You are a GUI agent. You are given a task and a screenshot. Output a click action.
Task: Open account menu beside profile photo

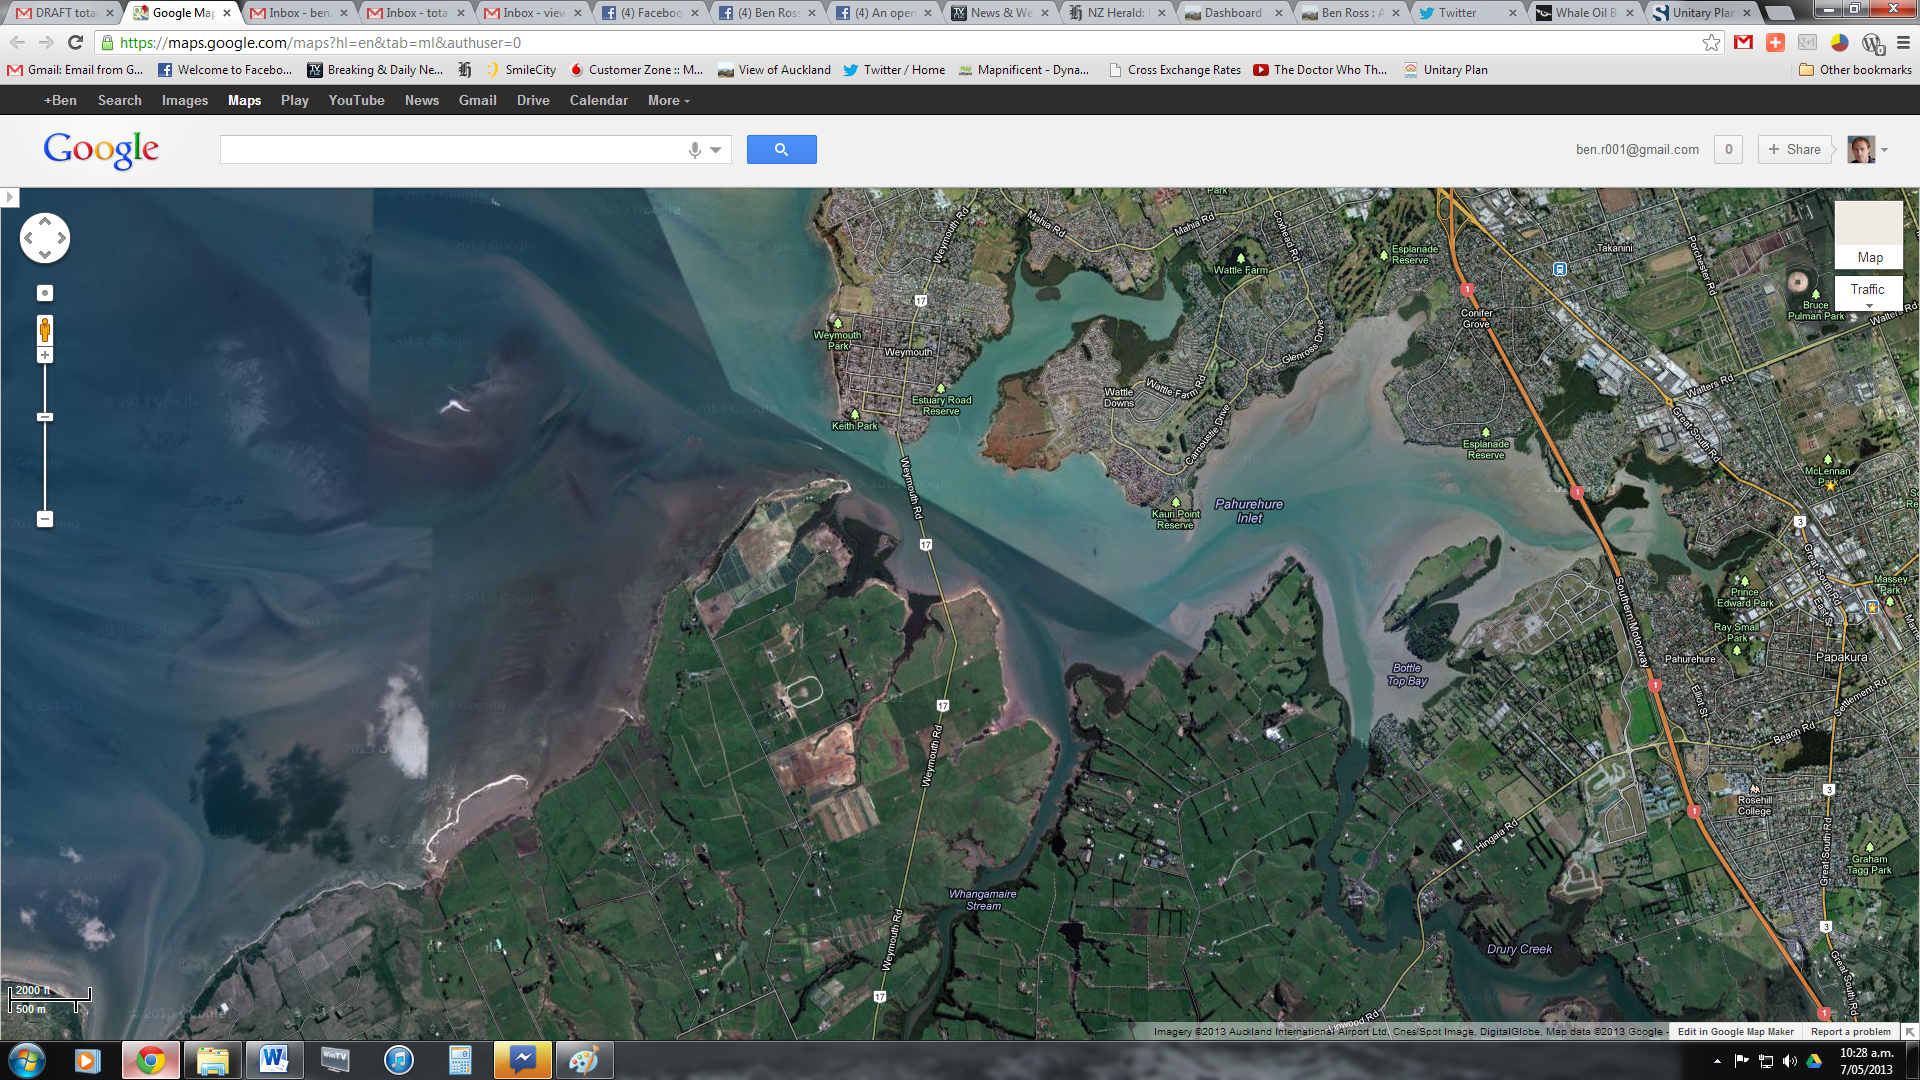tap(1884, 150)
